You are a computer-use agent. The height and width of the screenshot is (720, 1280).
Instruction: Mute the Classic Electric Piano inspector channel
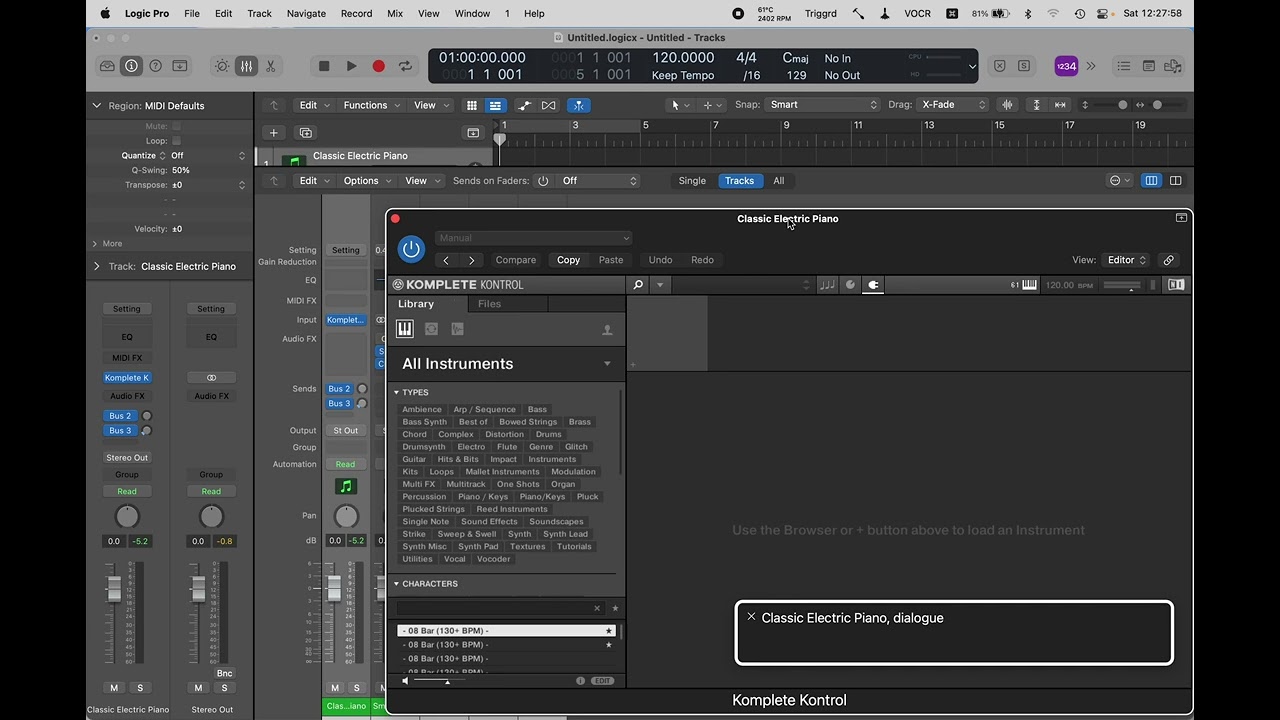[114, 688]
